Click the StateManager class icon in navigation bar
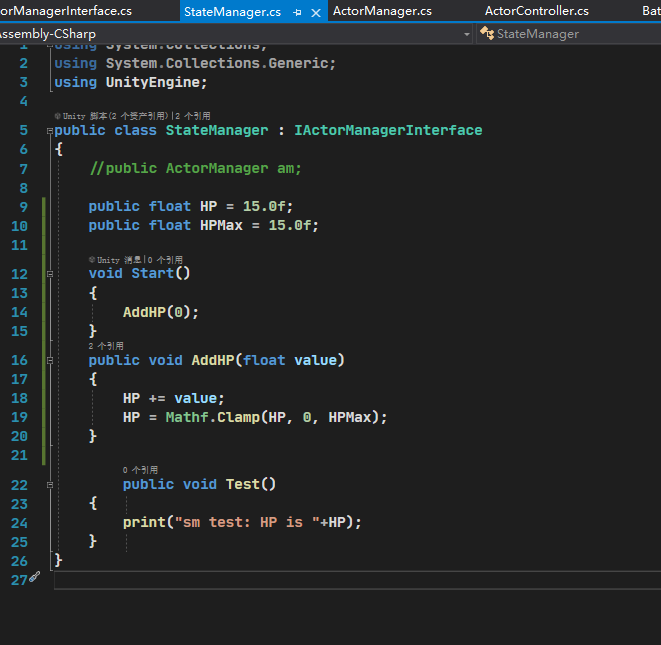The height and width of the screenshot is (645, 661). [x=487, y=34]
